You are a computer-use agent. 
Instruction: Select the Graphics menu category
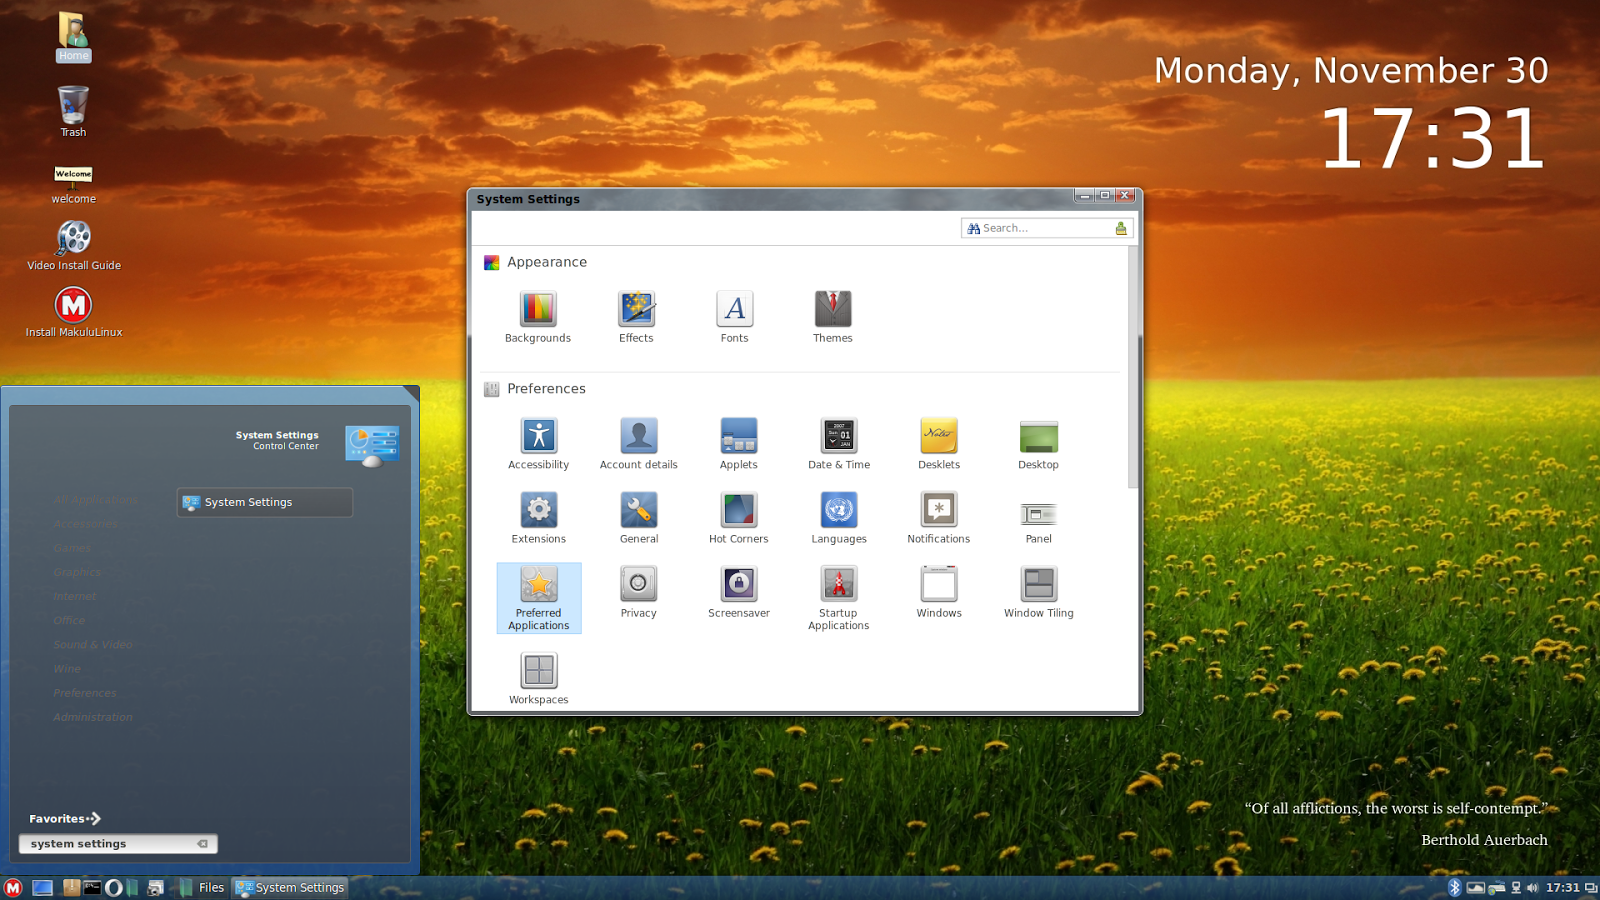point(77,572)
